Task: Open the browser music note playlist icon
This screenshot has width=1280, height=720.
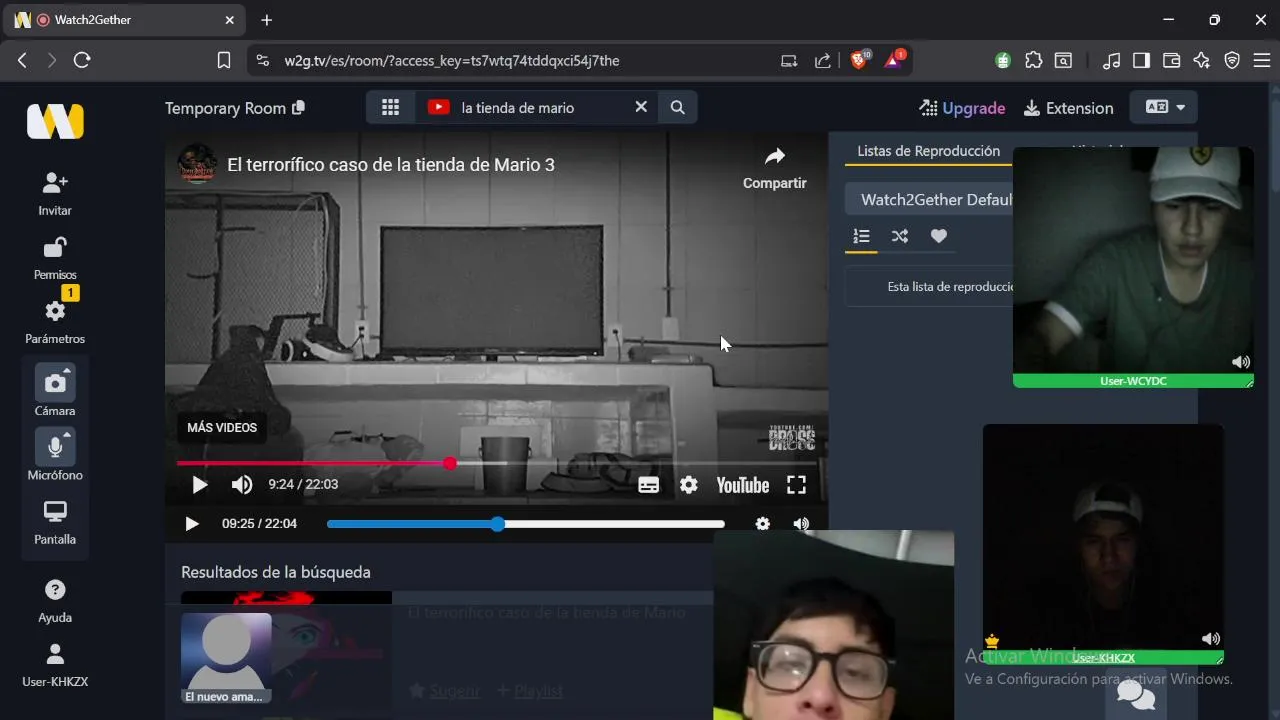Action: tap(1111, 61)
